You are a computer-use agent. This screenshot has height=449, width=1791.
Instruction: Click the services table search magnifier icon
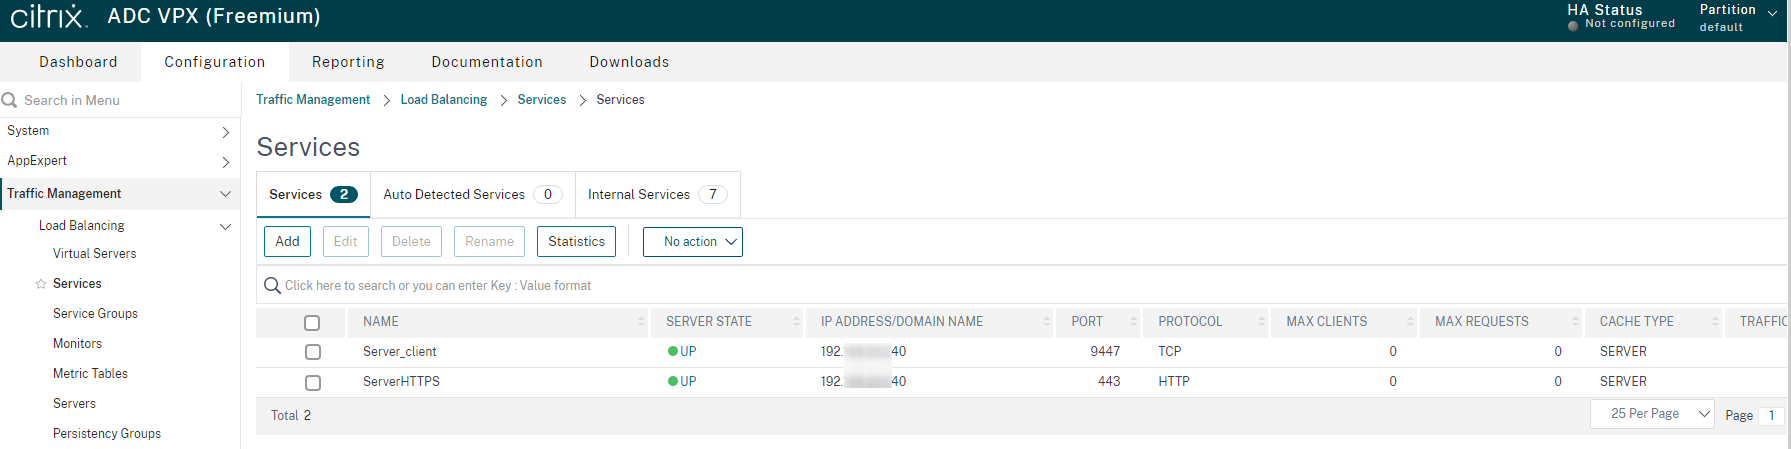point(272,286)
